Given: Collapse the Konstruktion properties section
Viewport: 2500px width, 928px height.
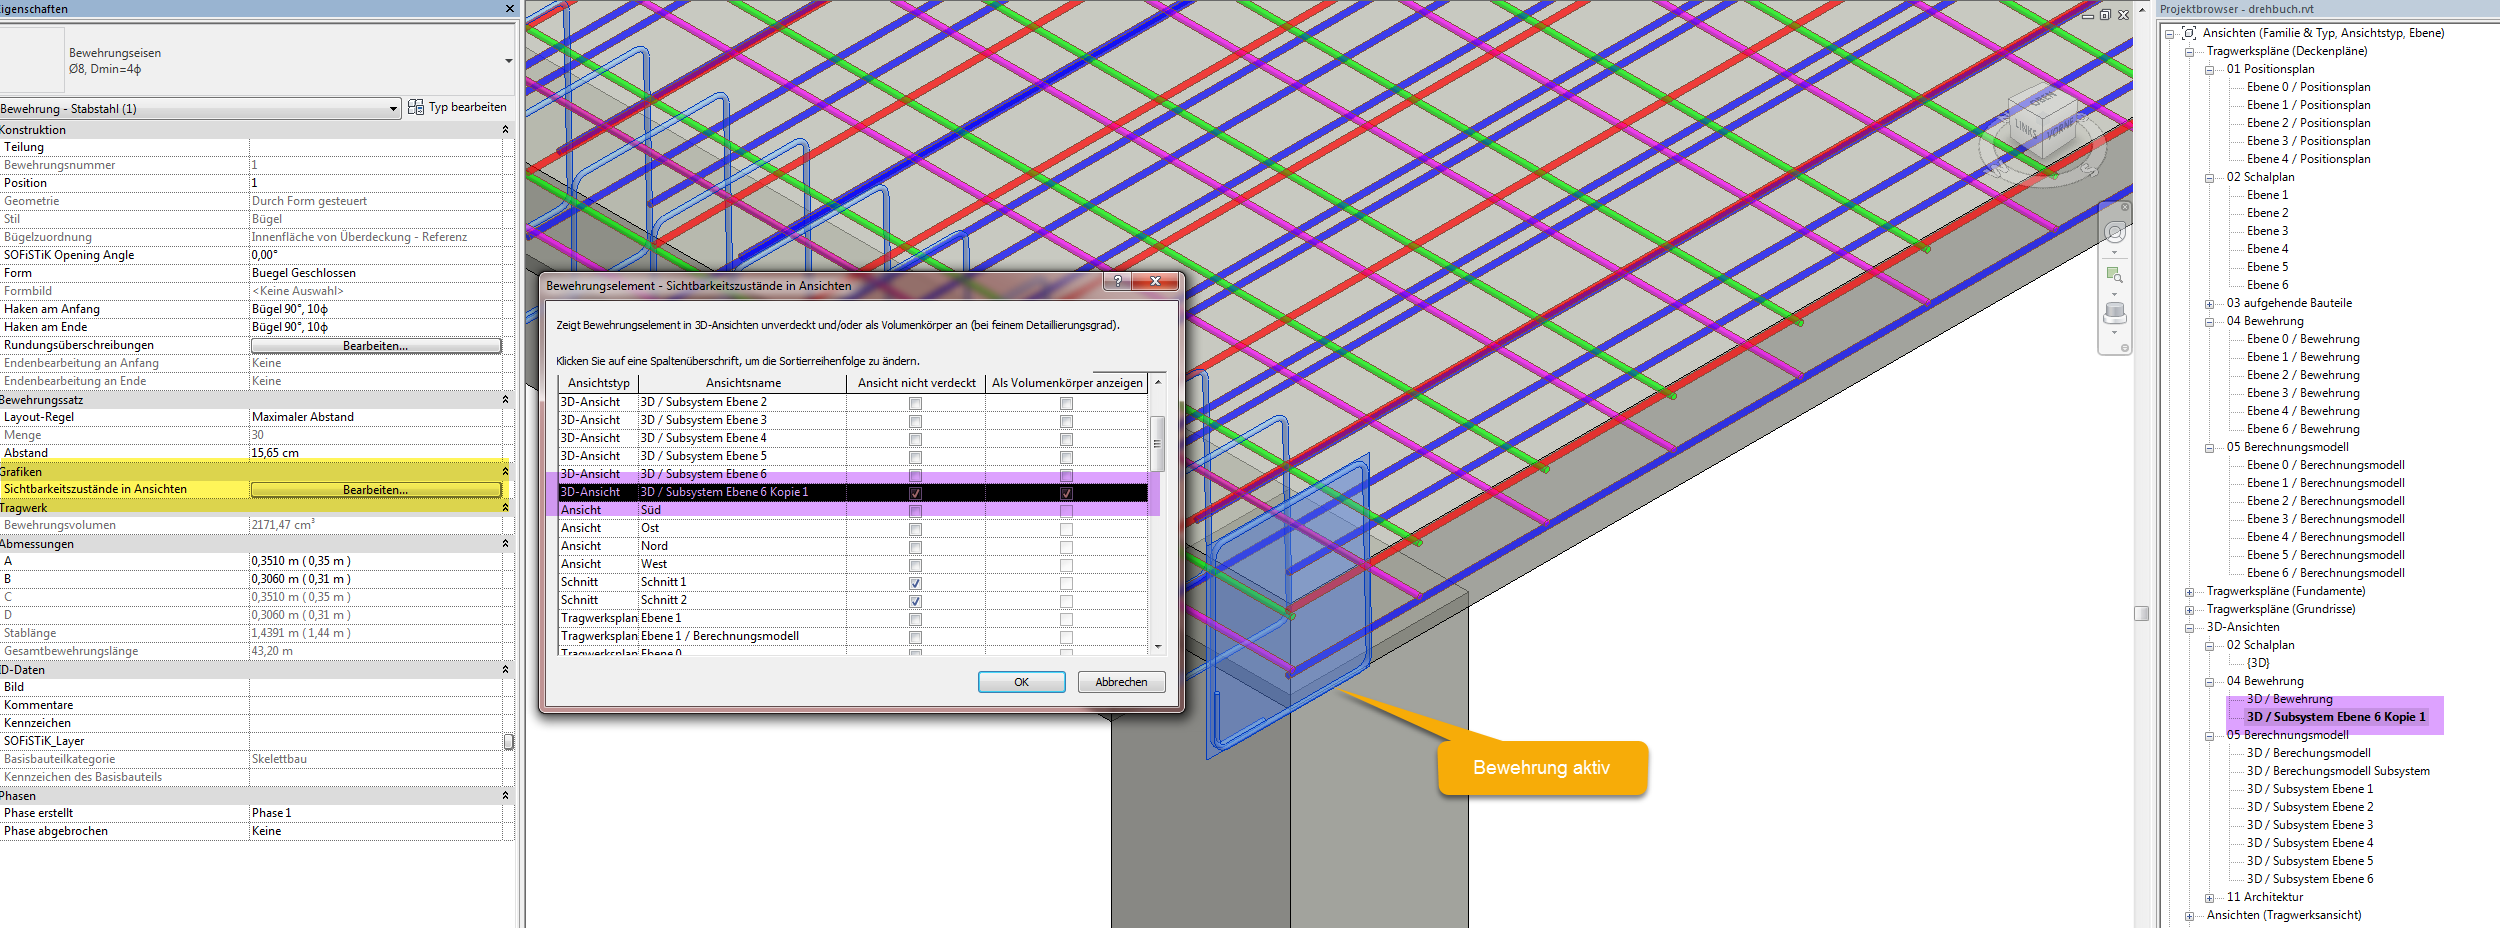Looking at the screenshot, I should 505,130.
